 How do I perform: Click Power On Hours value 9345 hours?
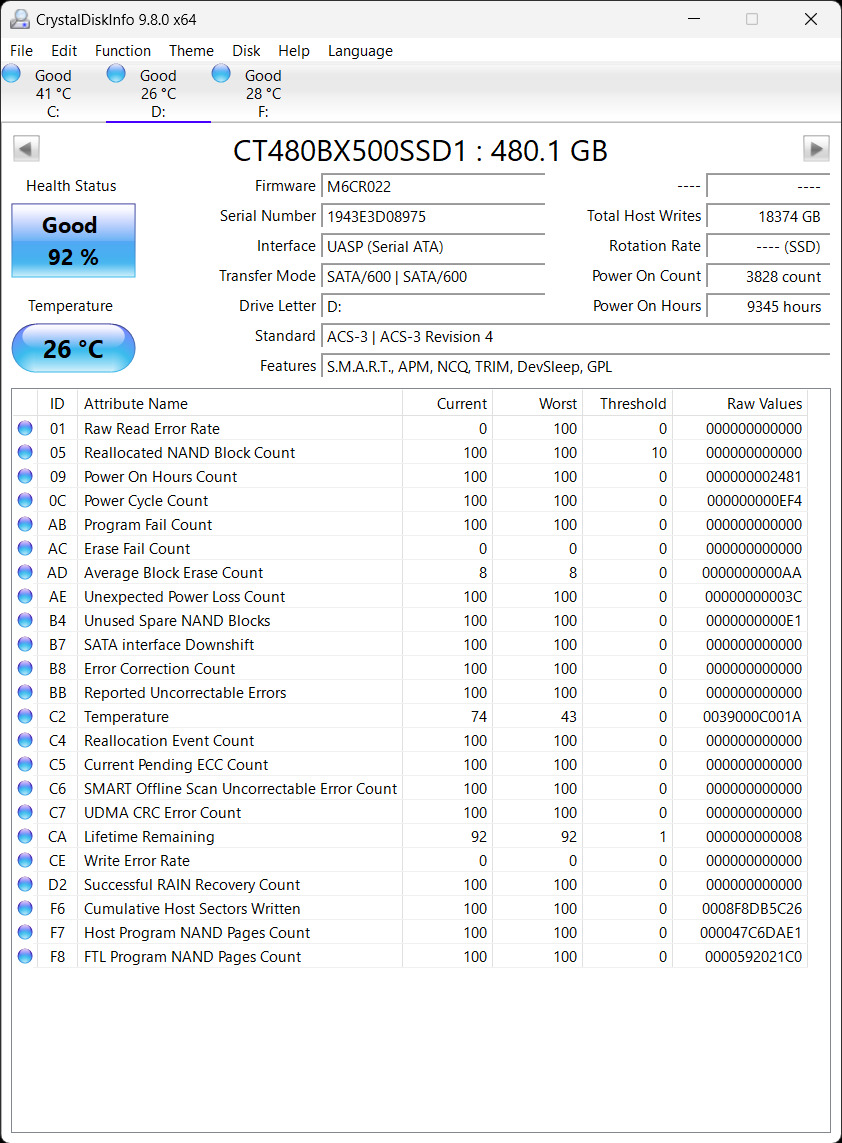[x=768, y=307]
